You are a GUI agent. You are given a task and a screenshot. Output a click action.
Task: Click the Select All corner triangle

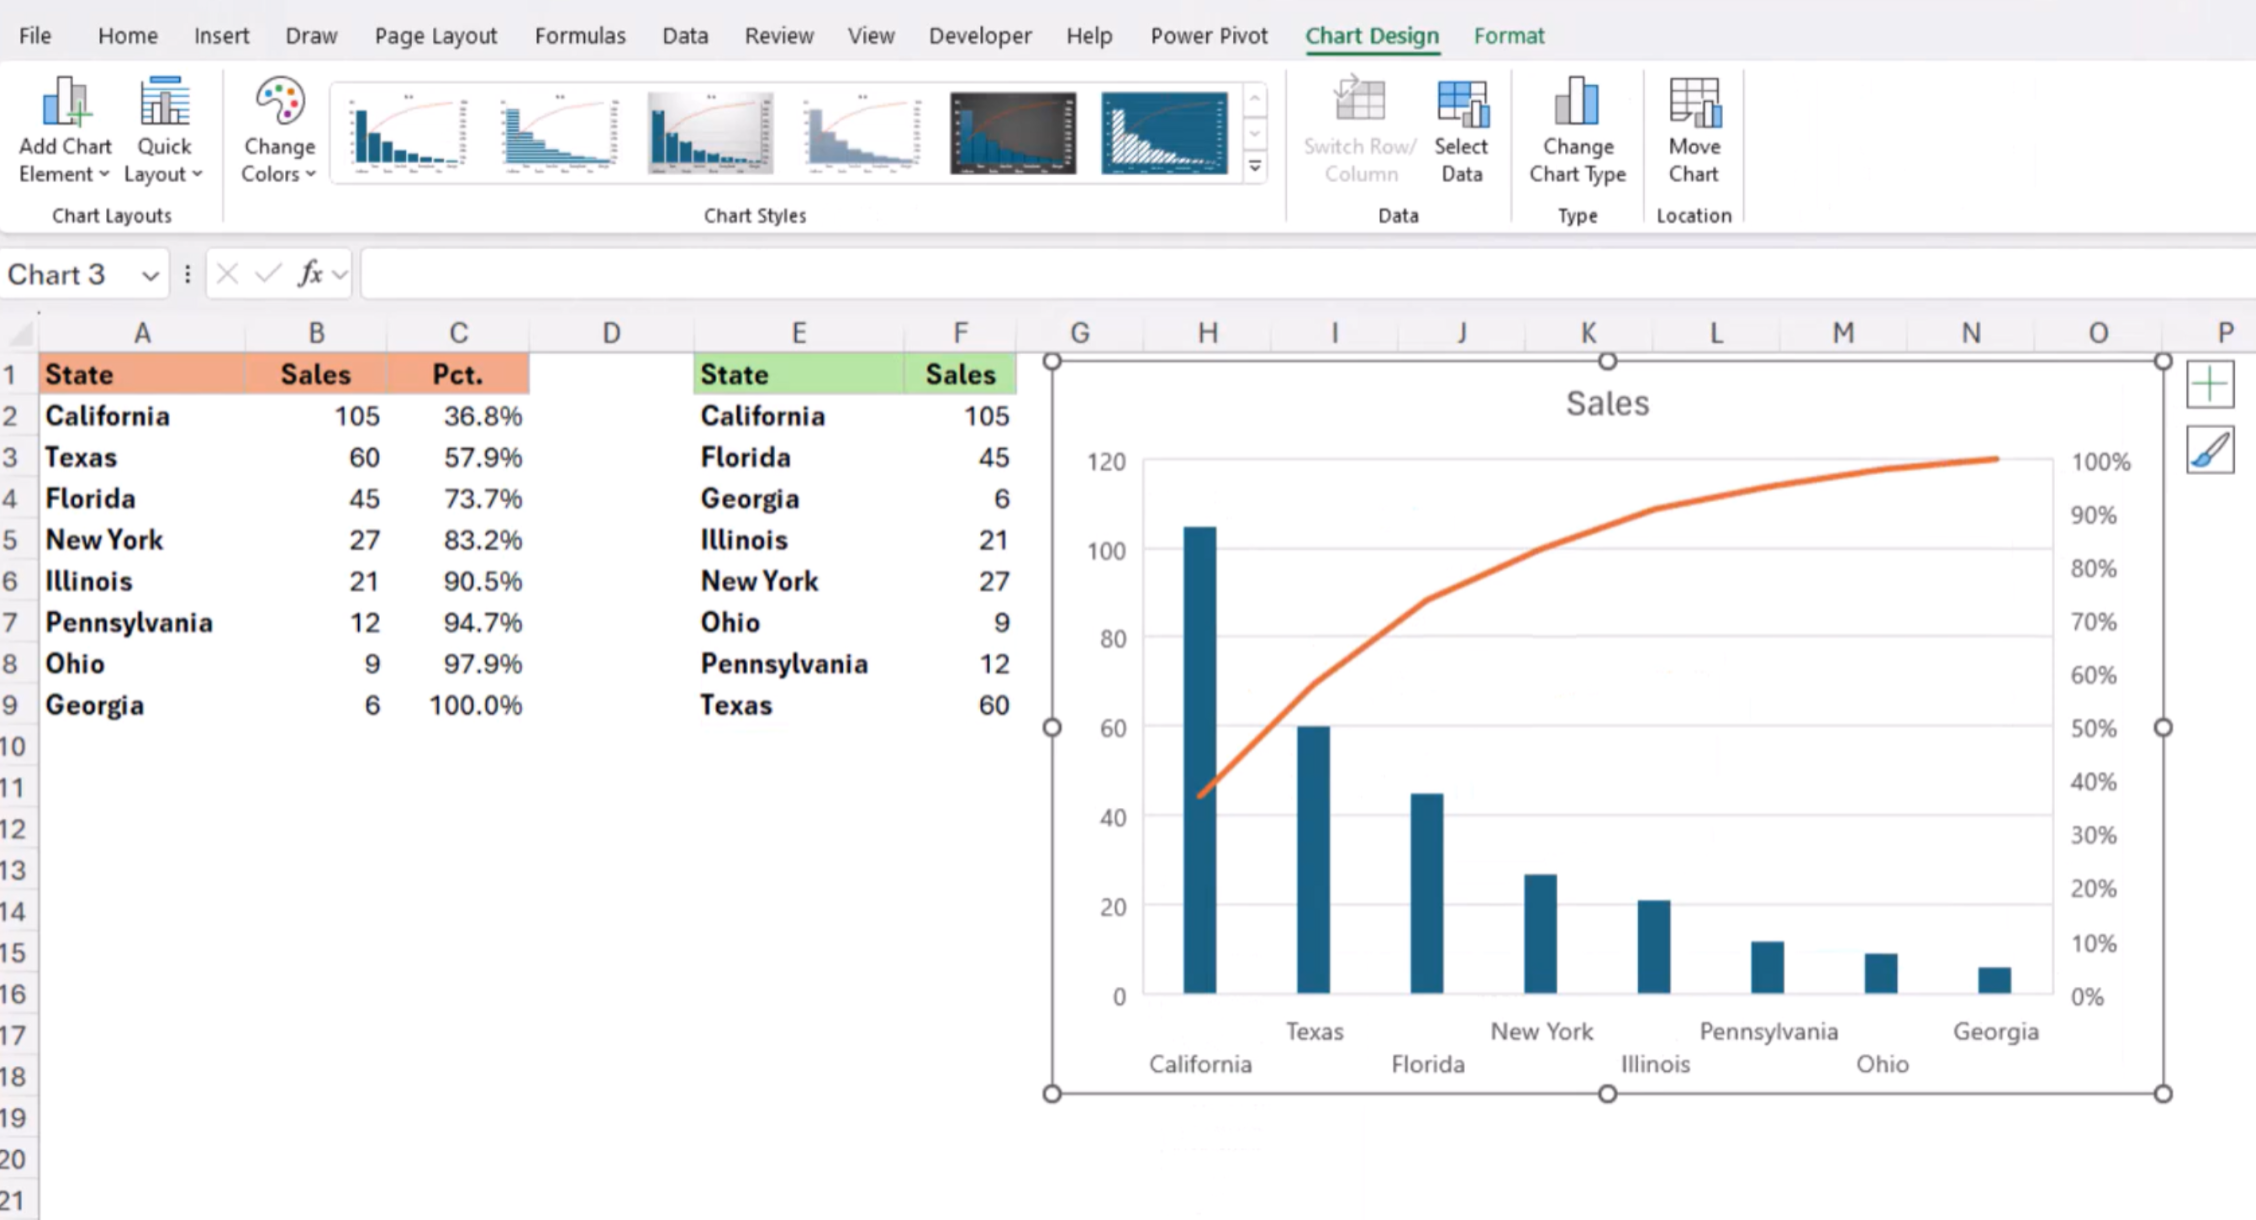point(19,333)
